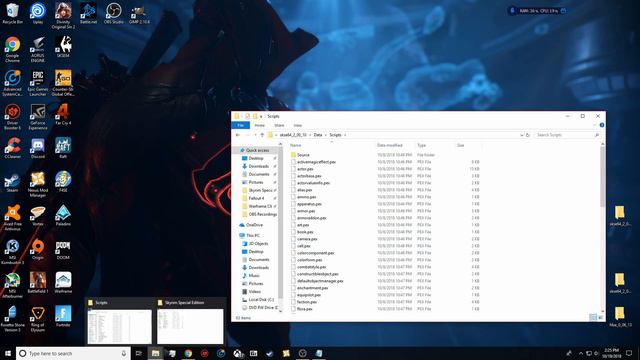Launch F4SE desktop shortcut
Viewport: 640px width, 360px height.
pos(63,182)
